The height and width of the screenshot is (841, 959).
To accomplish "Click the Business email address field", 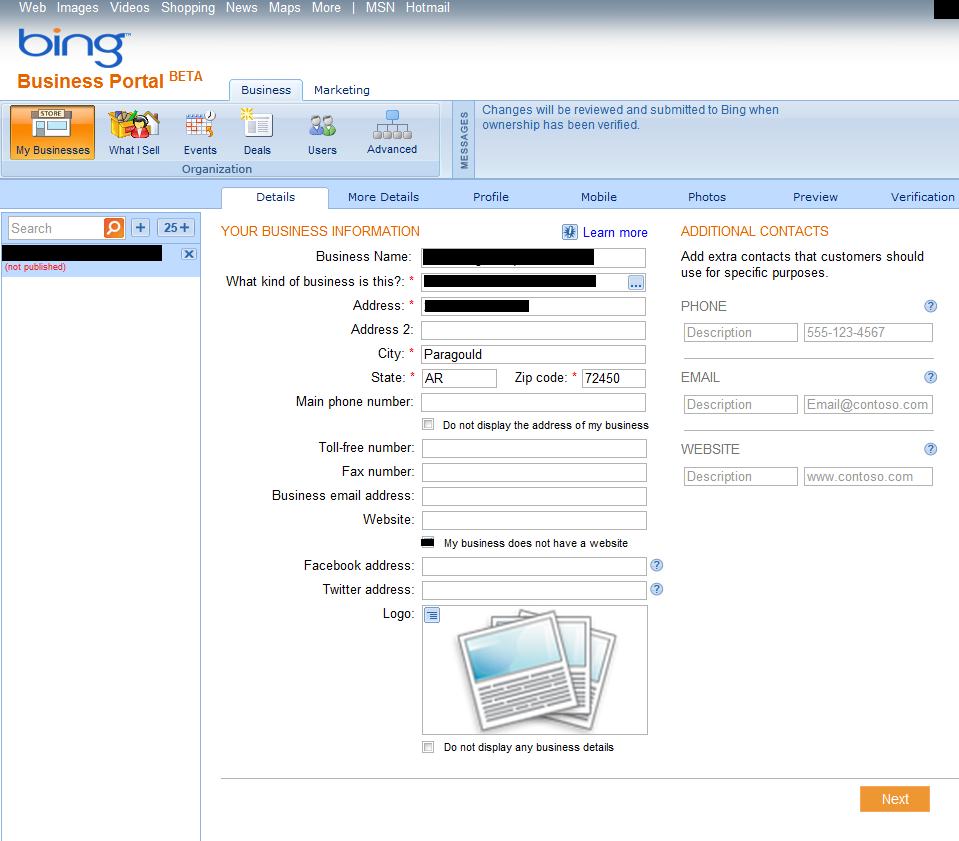I will tap(534, 496).
